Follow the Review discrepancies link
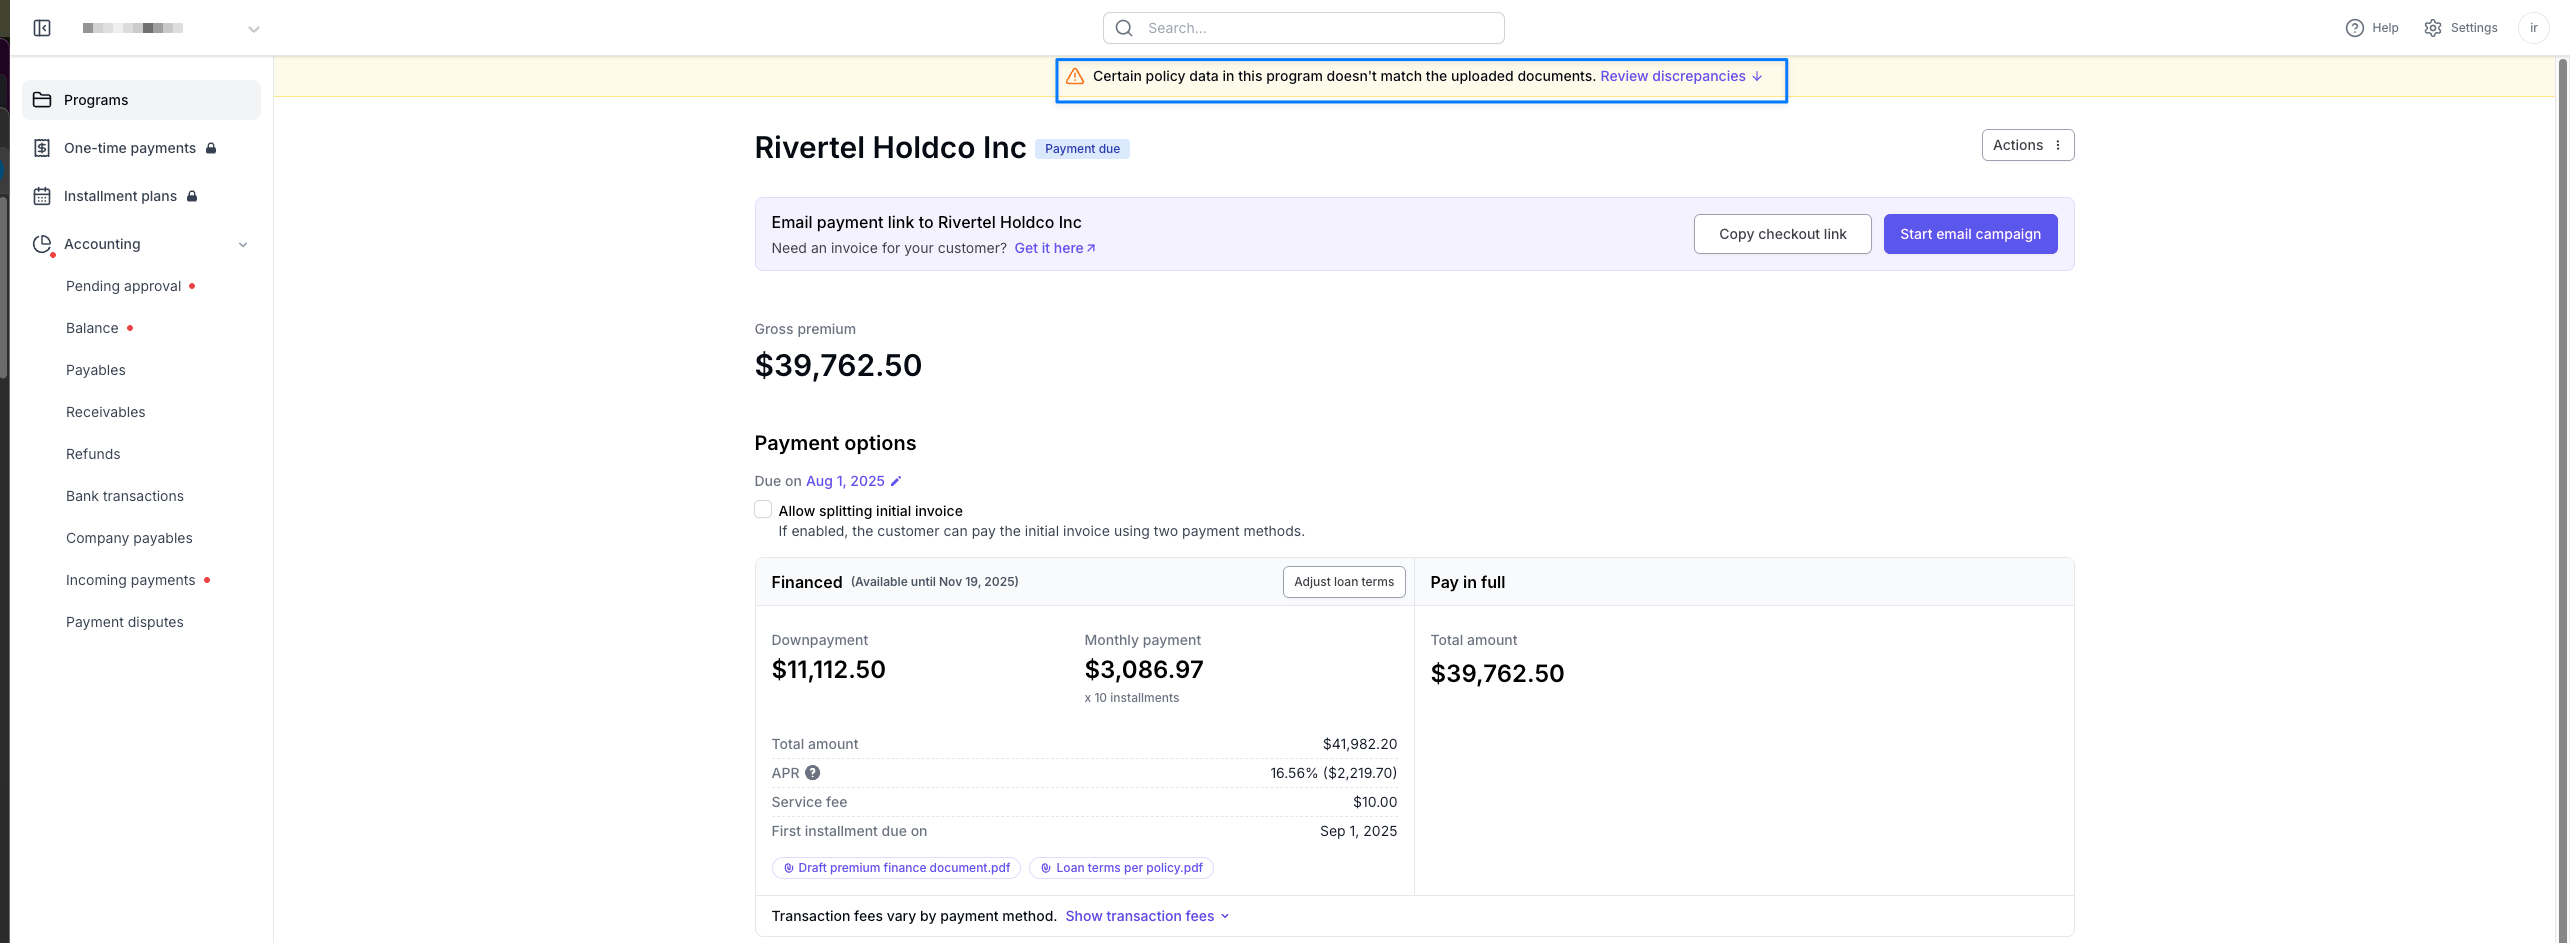Screen dimensions: 2570x943 (1681, 76)
